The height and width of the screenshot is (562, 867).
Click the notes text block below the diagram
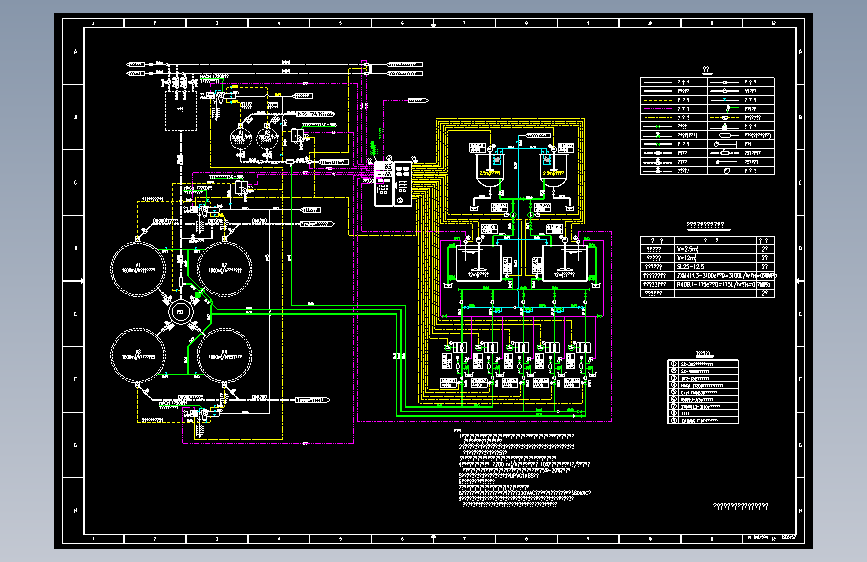[523, 468]
